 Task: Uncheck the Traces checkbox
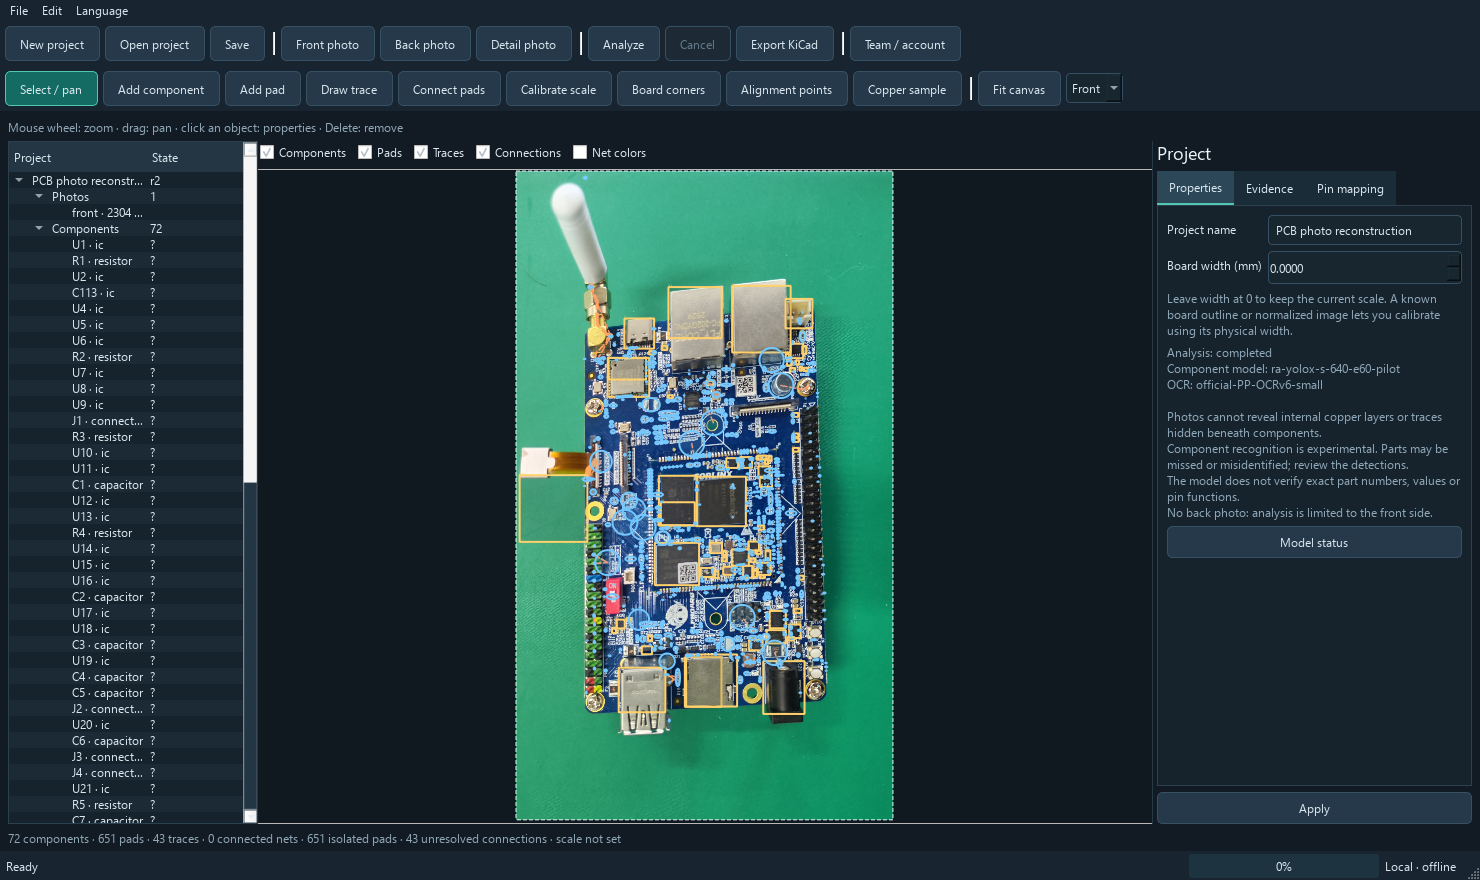tap(421, 153)
